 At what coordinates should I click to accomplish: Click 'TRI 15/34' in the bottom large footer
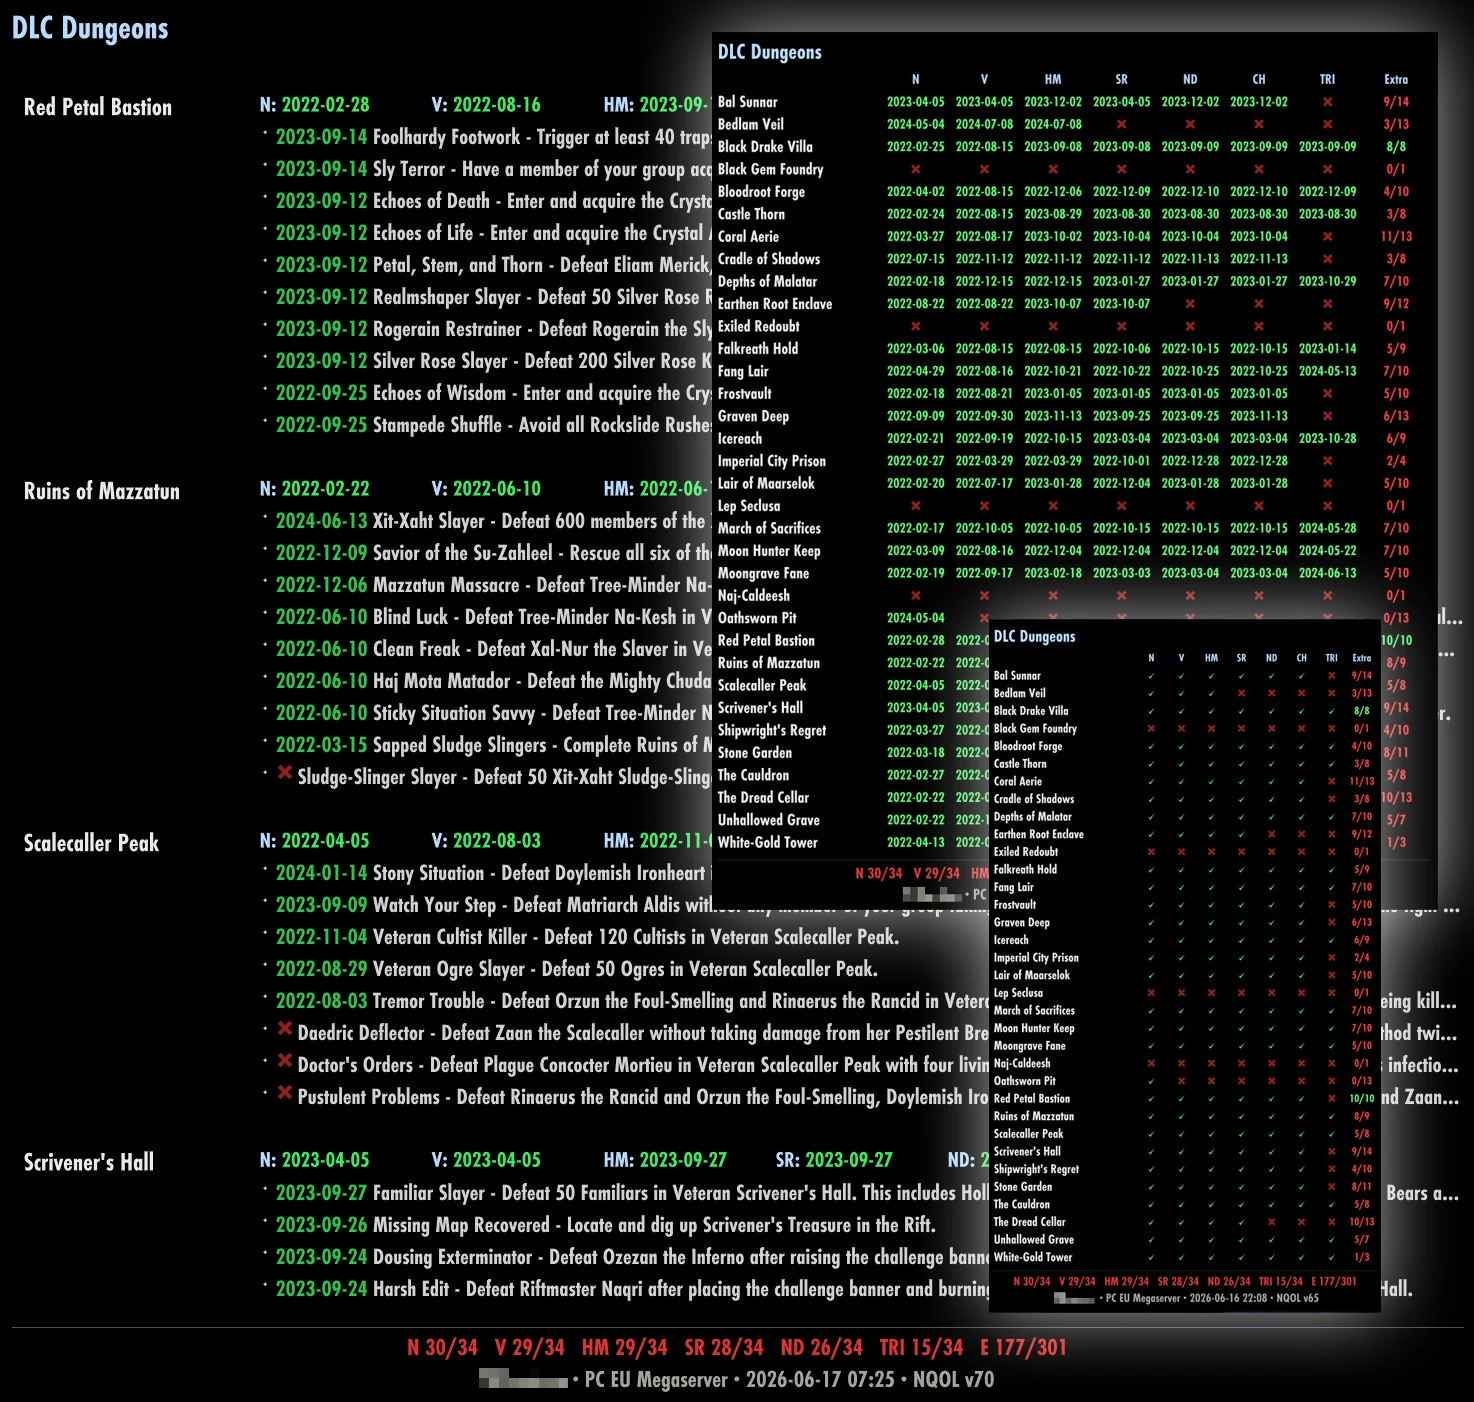tap(921, 1348)
